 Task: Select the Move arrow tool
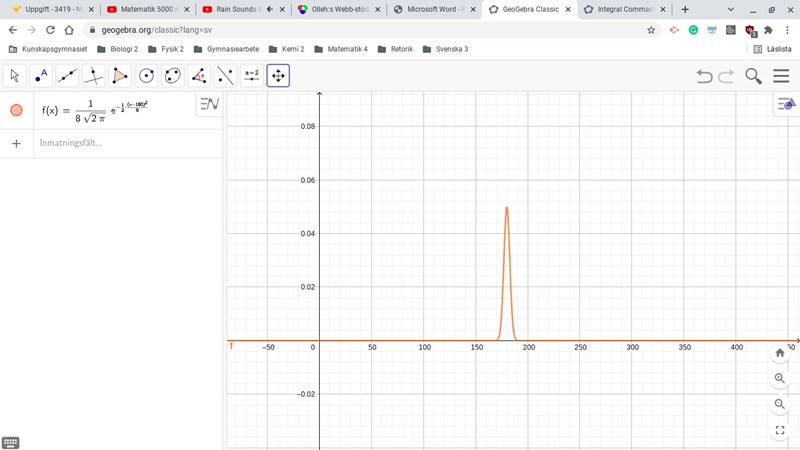[x=14, y=76]
